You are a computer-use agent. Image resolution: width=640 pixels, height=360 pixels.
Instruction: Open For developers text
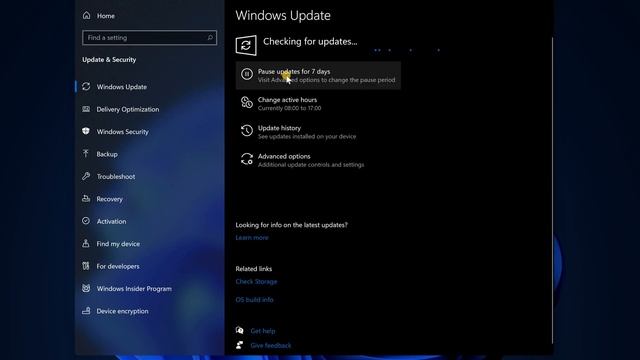pos(118,267)
